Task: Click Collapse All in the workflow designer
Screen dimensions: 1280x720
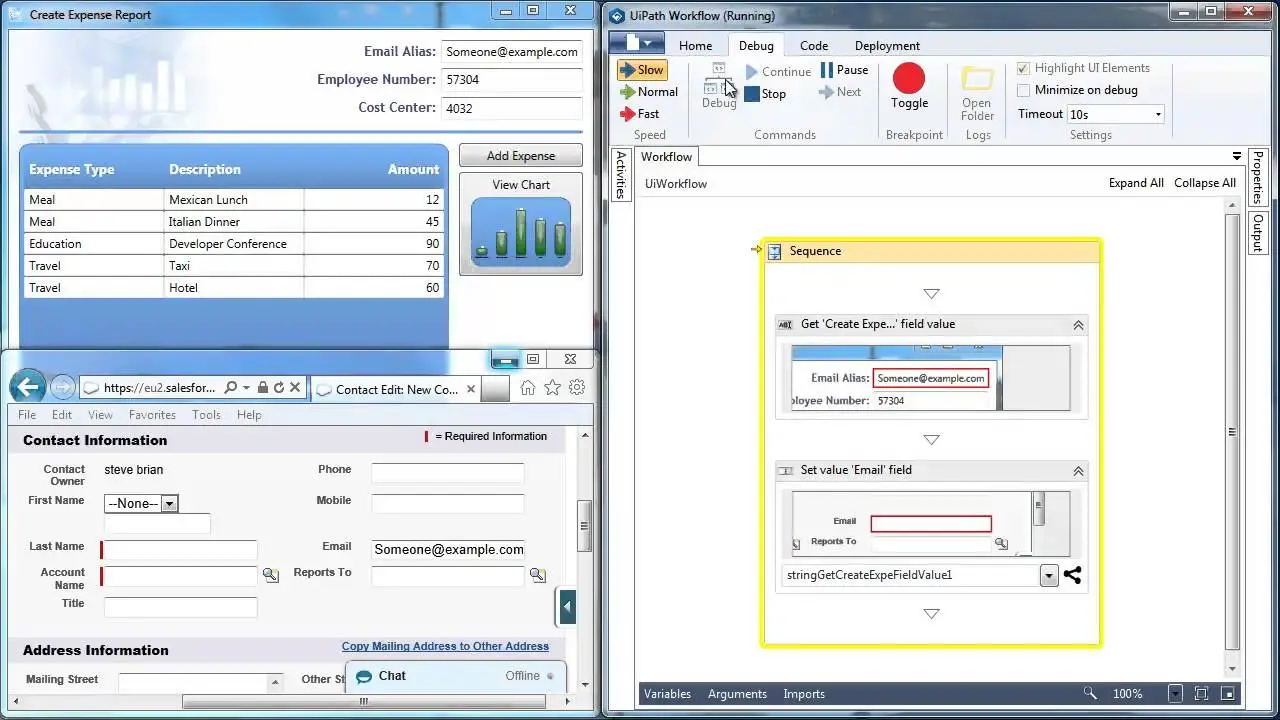Action: pos(1205,183)
